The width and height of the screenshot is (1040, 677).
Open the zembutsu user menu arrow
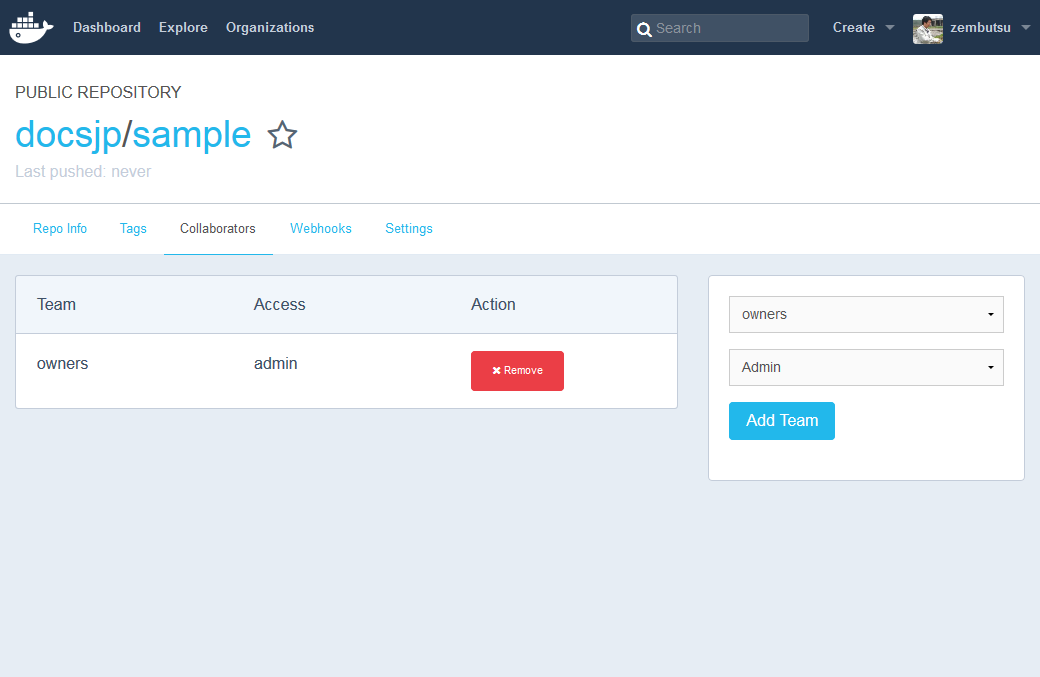click(1025, 28)
